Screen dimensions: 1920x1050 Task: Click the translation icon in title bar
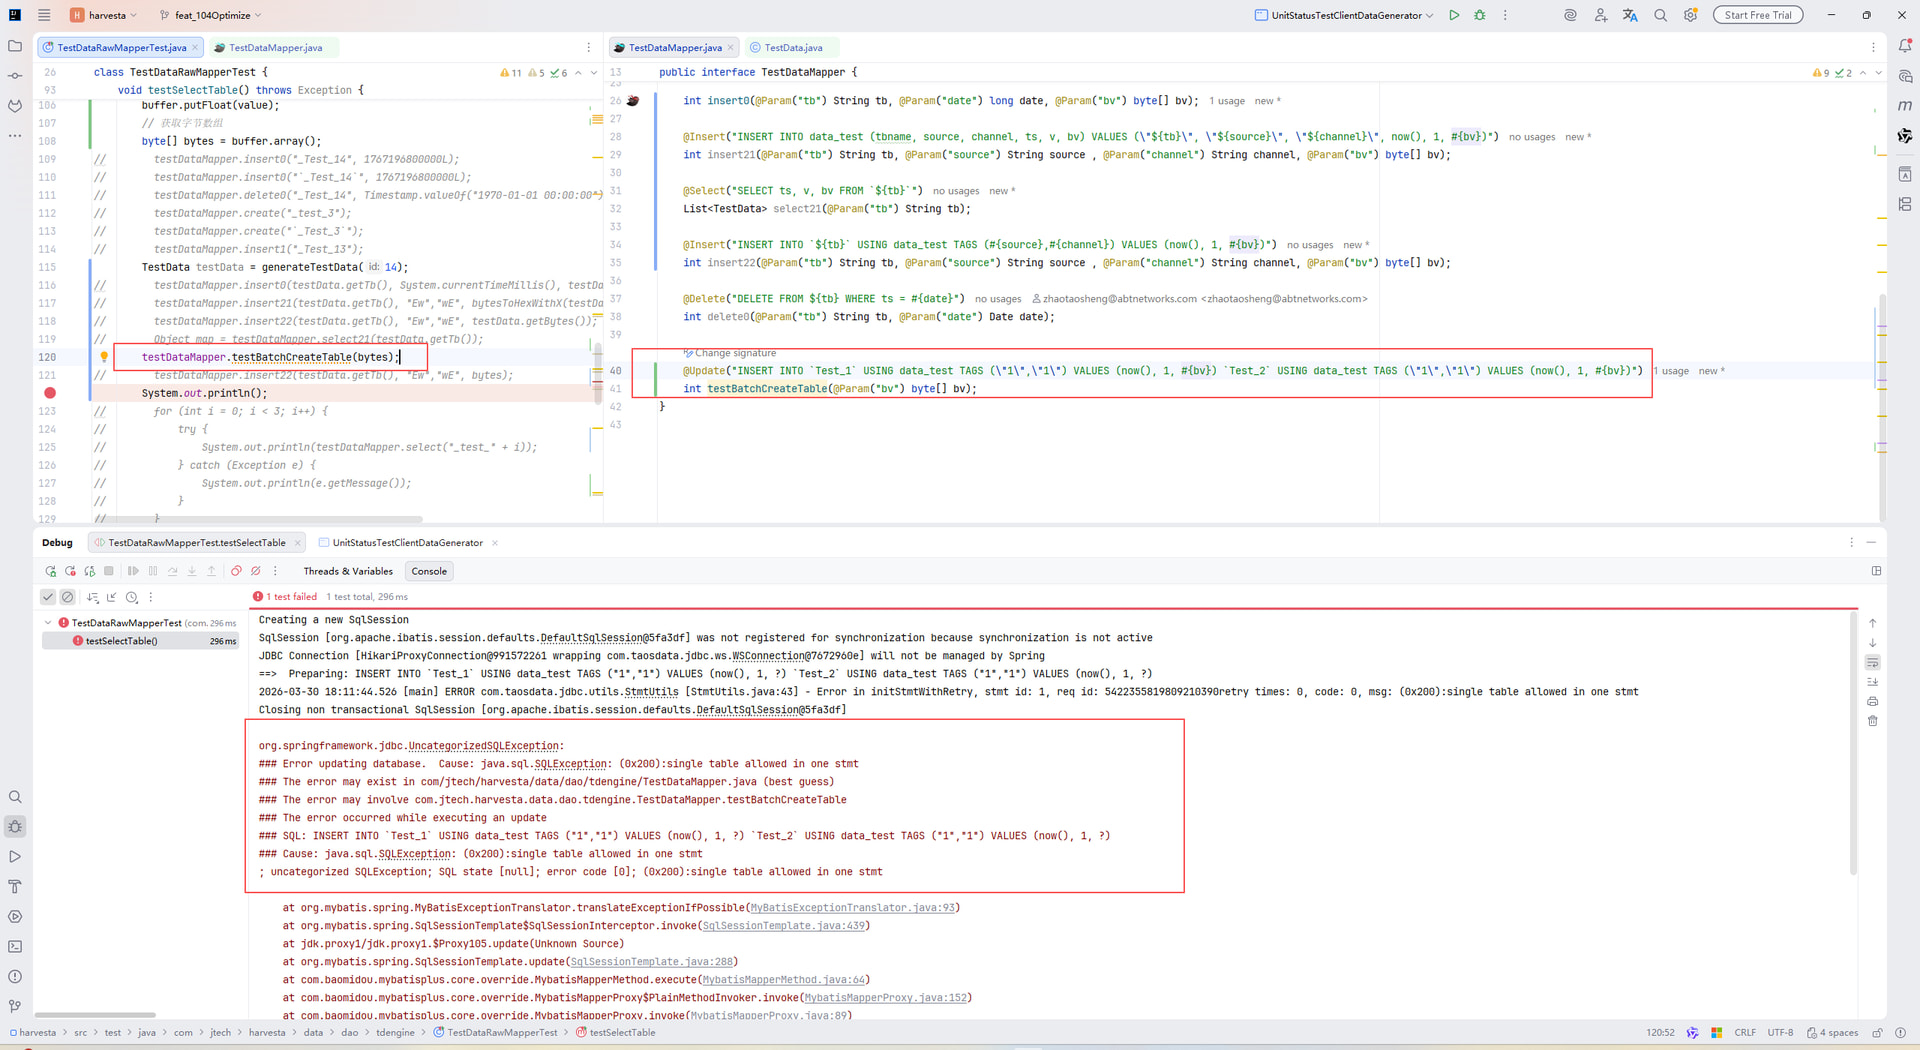(1630, 15)
